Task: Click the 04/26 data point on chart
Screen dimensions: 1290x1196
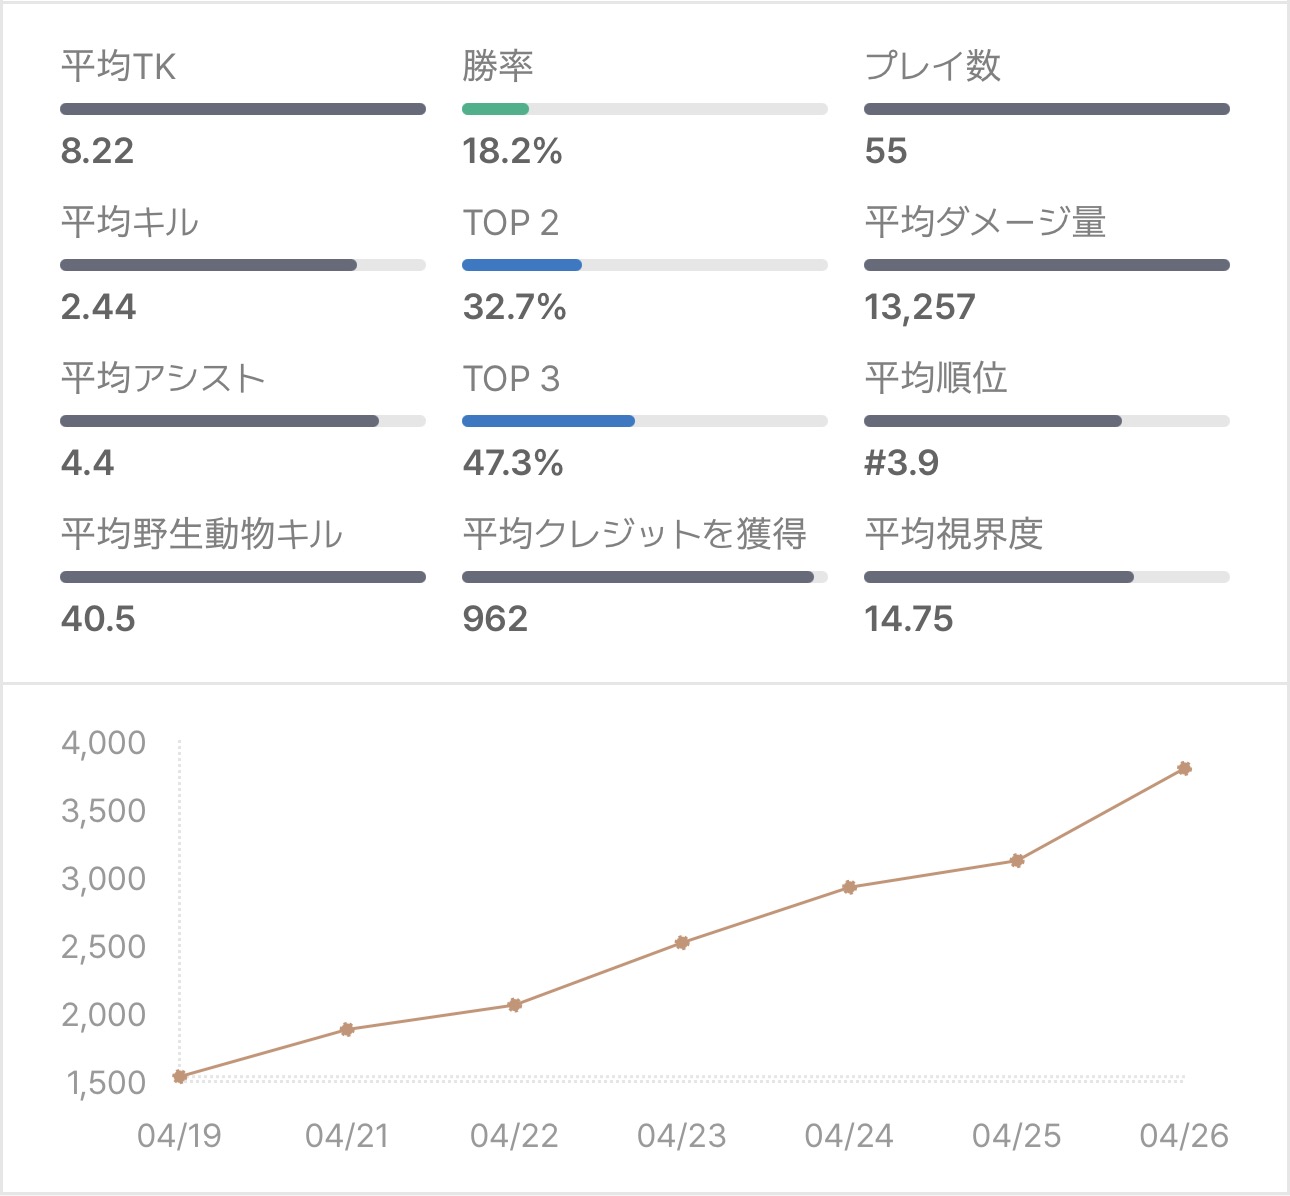Action: tap(1184, 768)
